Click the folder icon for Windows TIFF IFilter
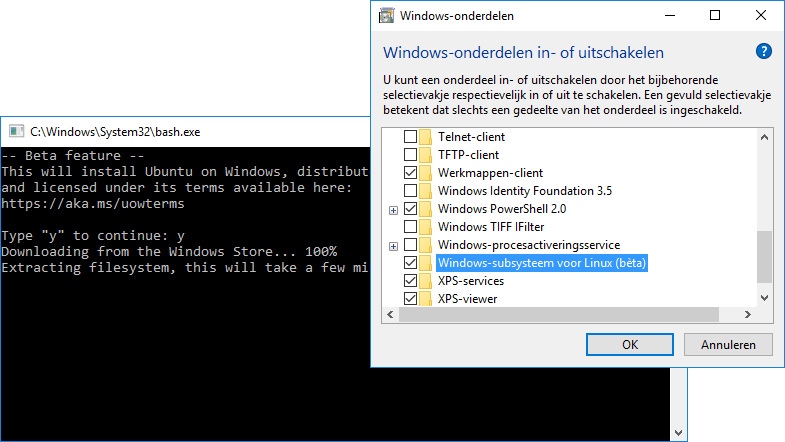 tap(426, 227)
